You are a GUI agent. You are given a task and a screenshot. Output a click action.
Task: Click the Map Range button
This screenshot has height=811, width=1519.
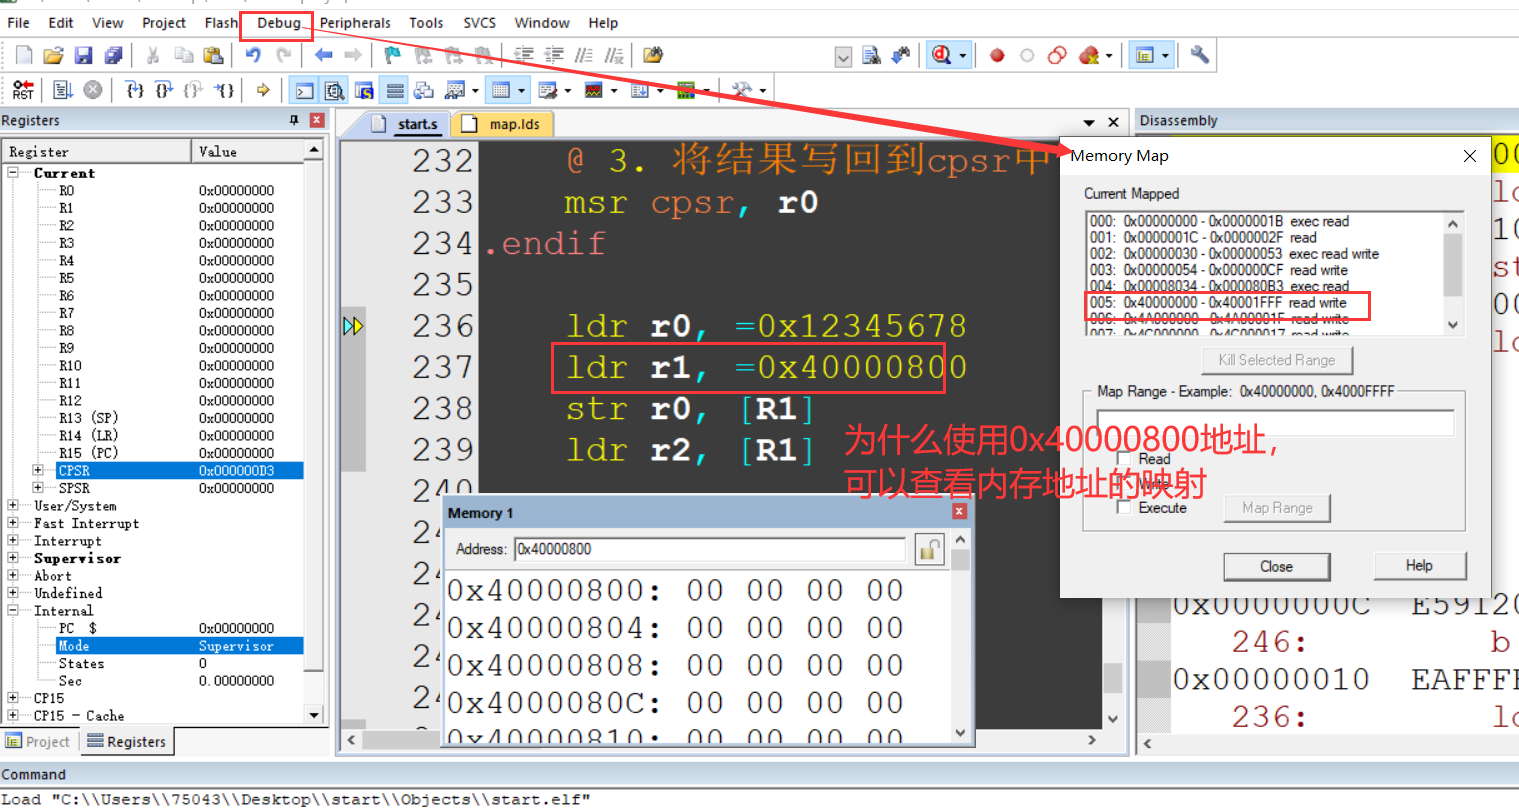point(1277,508)
